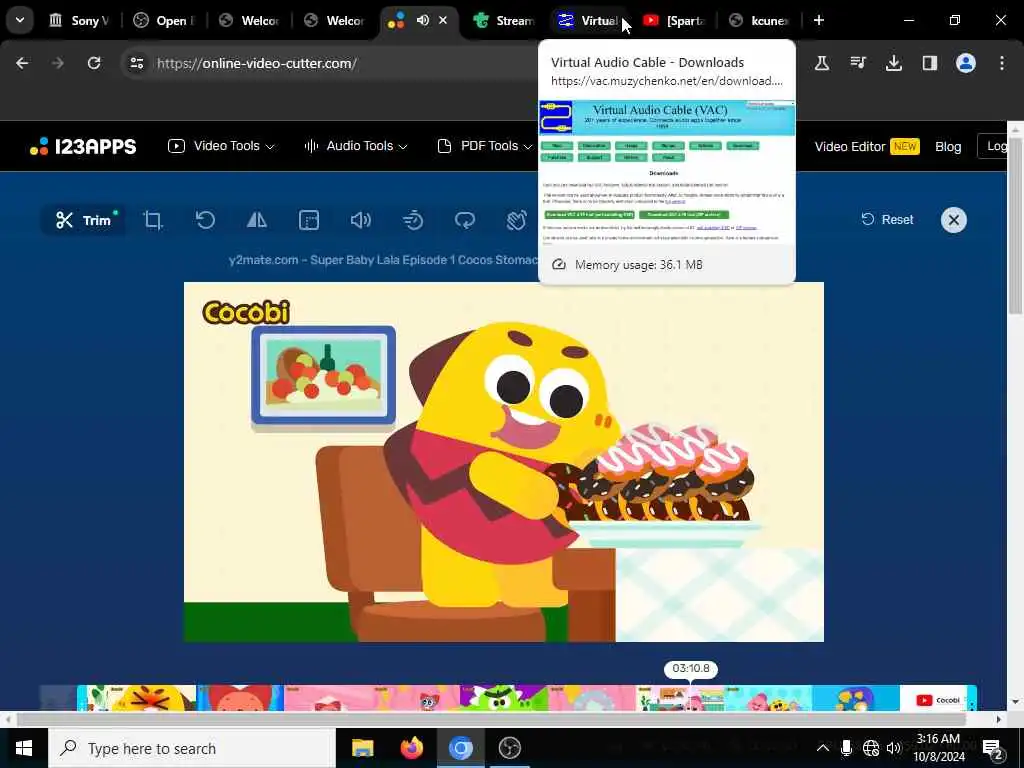Mute the tab audio speaker icon
1024x768 pixels.
tap(423, 20)
